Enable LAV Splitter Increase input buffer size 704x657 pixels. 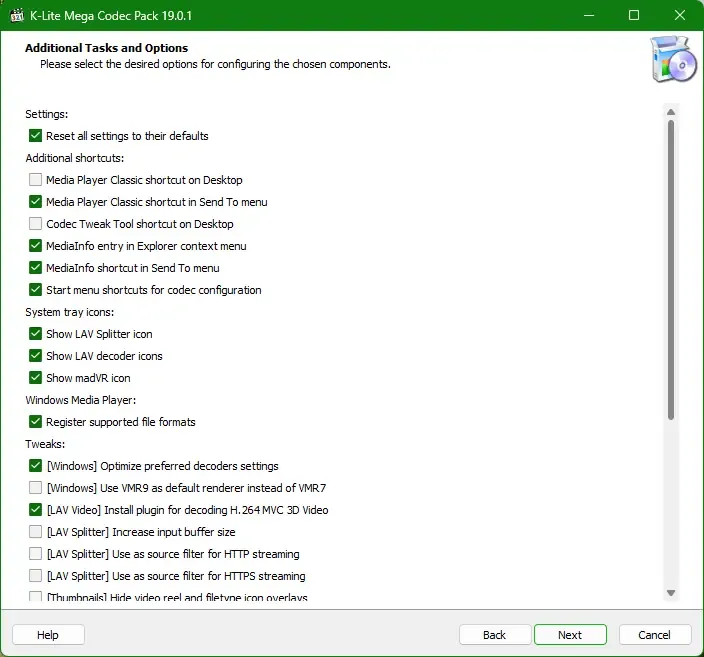point(35,532)
